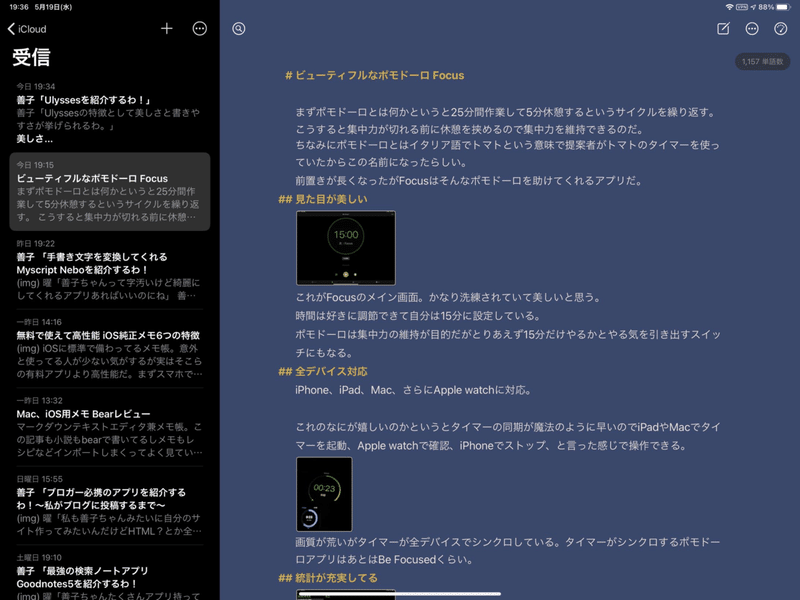Tap the compose new sheet icon

pos(723,29)
